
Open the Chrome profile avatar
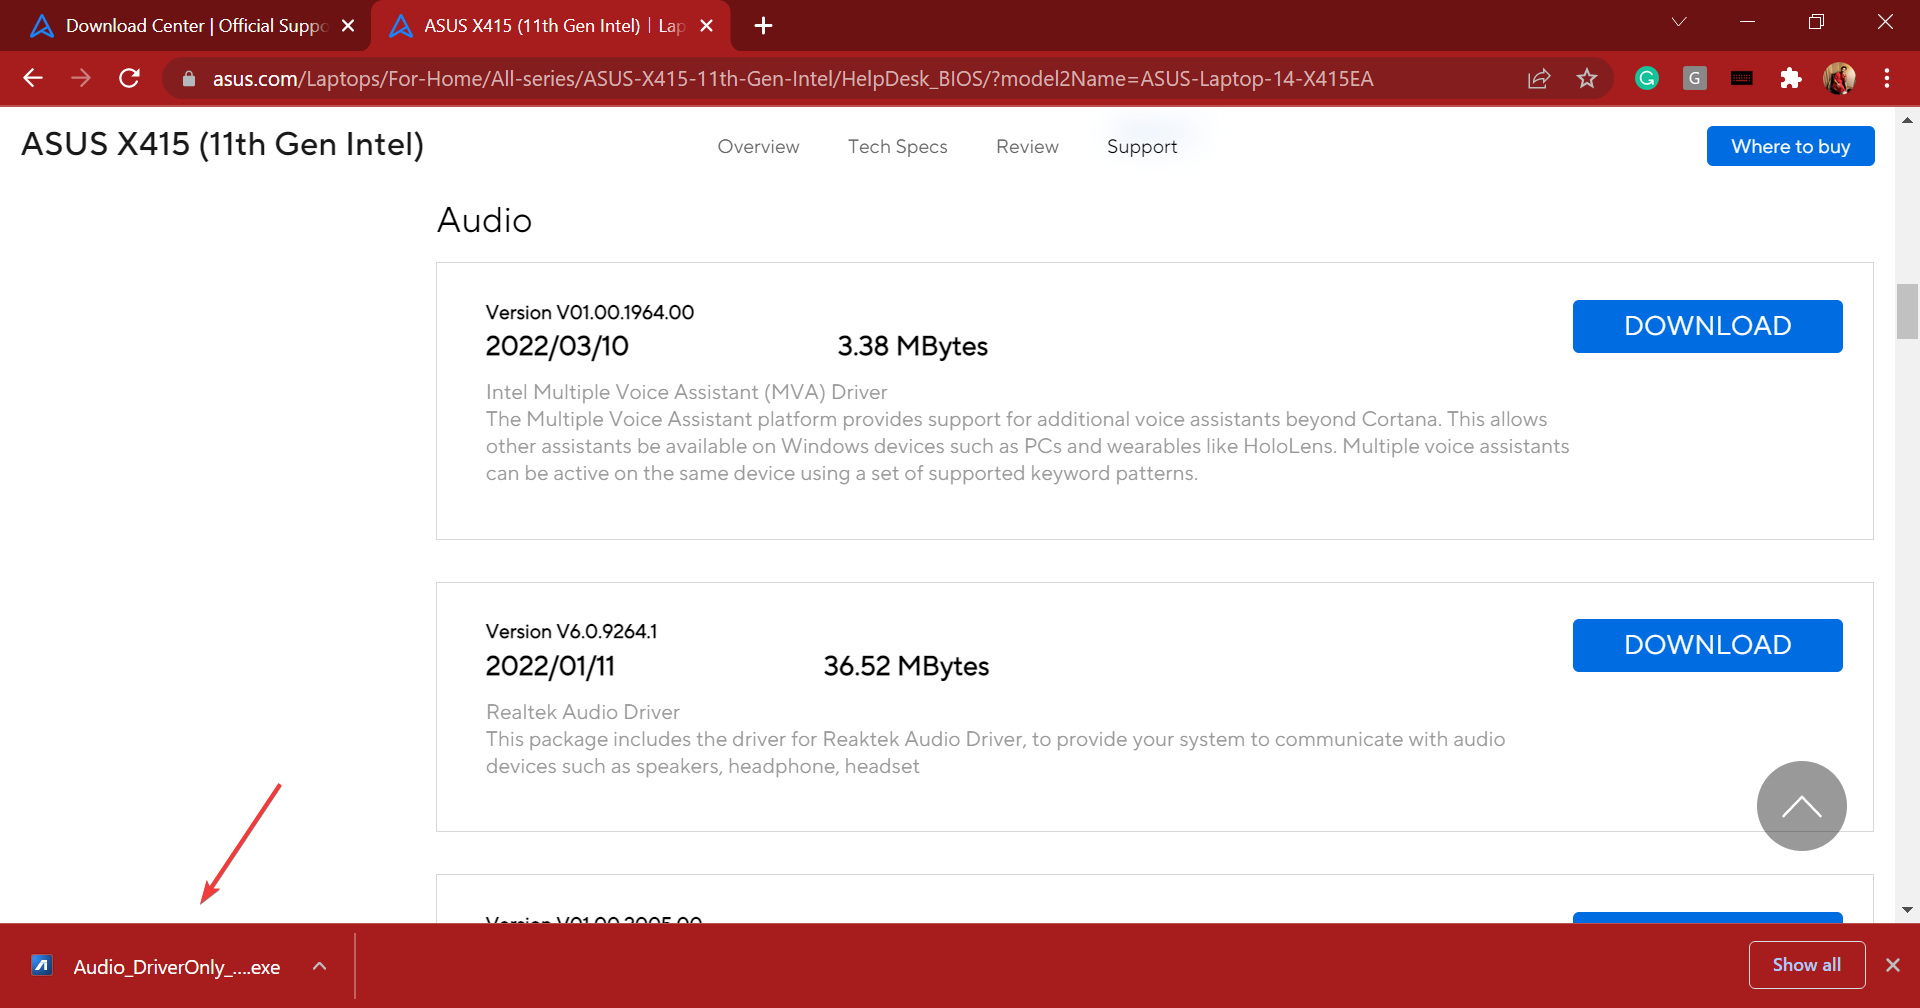[1839, 78]
